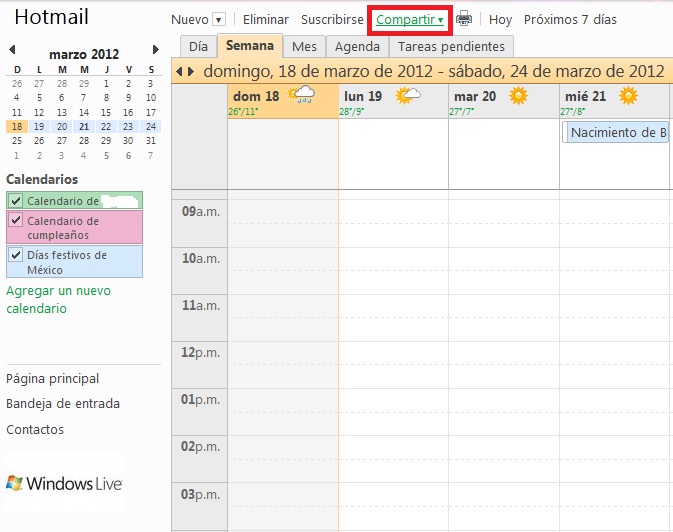Viewport: 673px width, 532px height.
Task: Select day 10 in mini calendar
Action: [x=151, y=98]
